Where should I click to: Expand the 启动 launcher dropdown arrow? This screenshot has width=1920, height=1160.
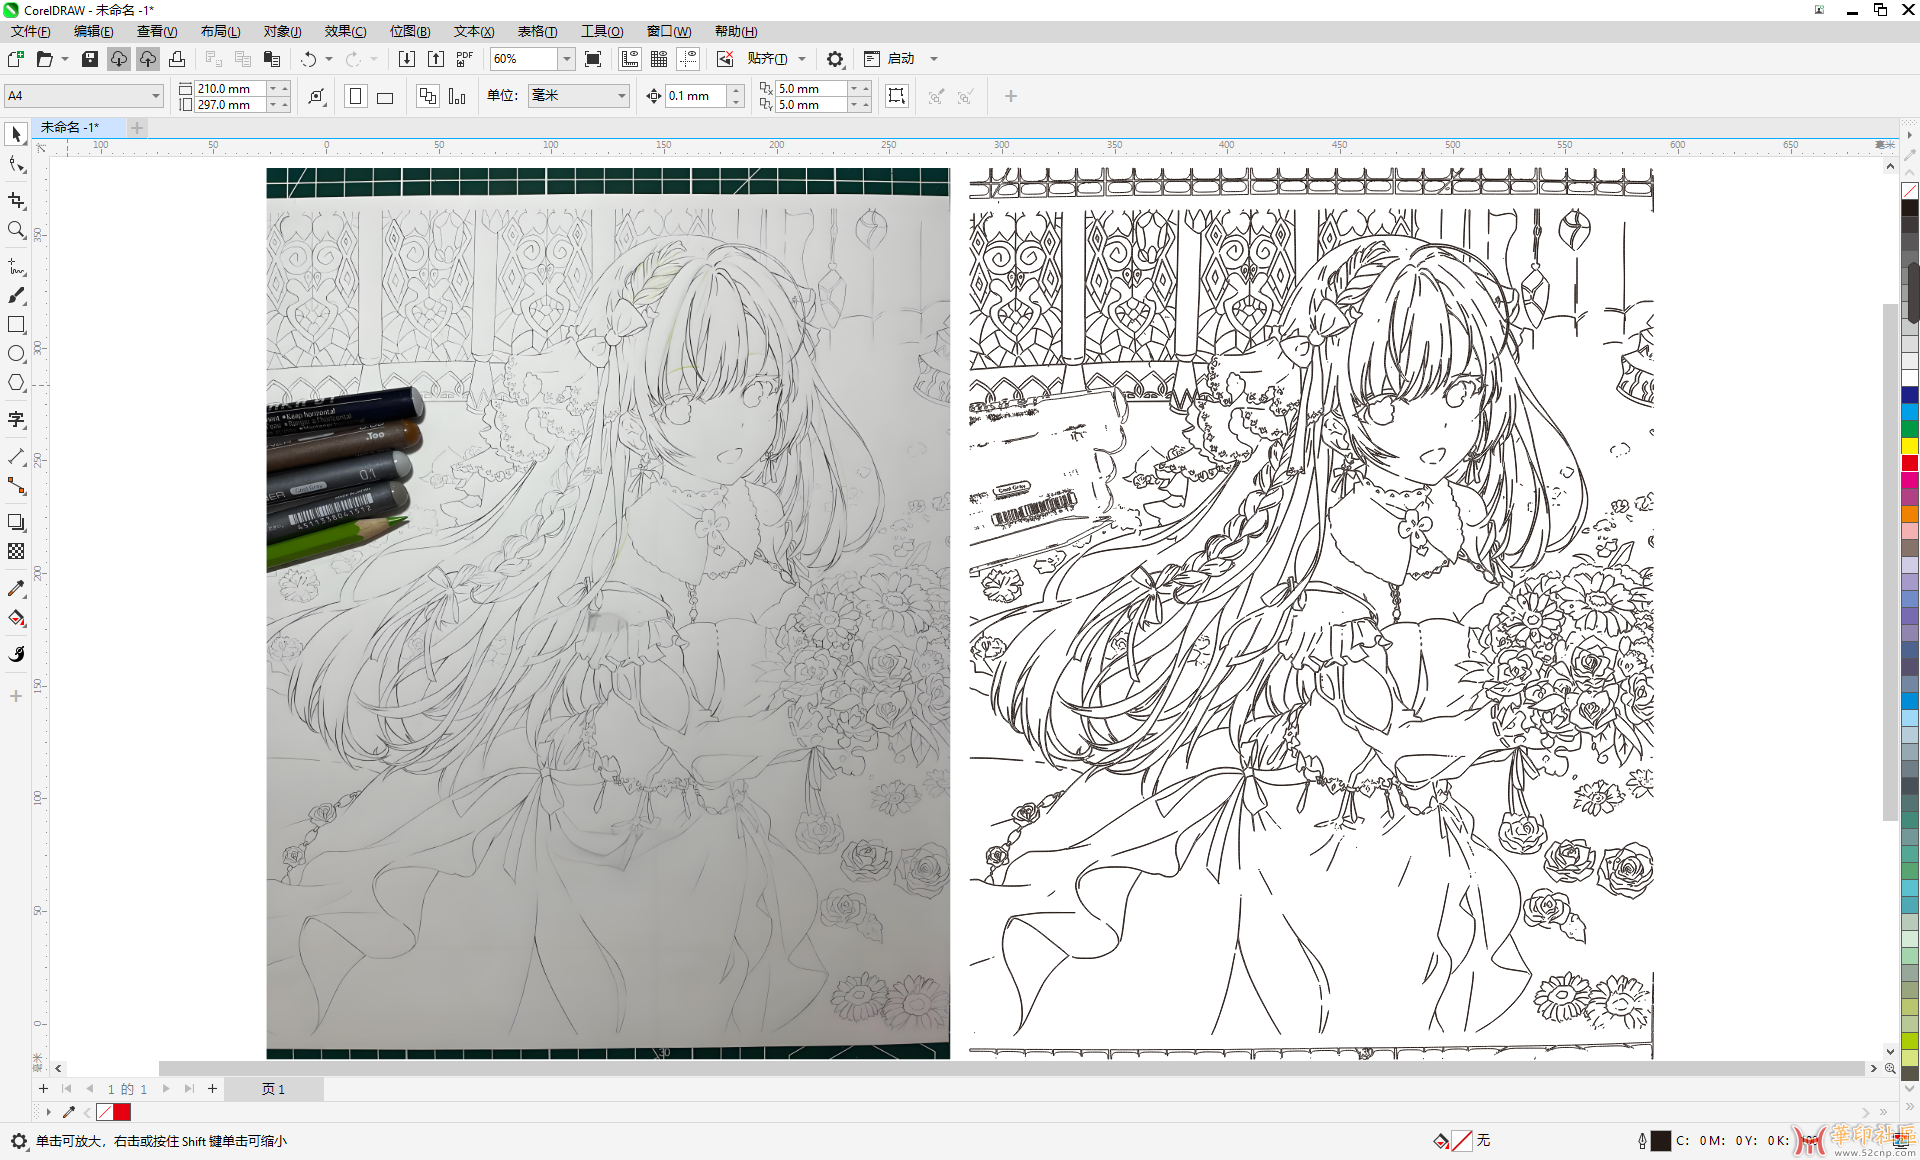934,59
